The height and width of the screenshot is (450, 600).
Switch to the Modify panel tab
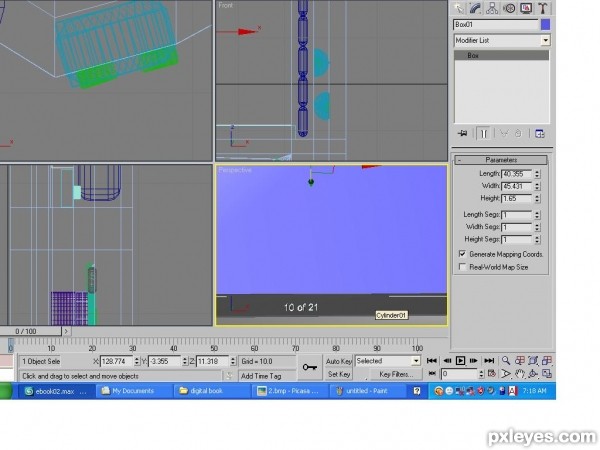point(475,8)
